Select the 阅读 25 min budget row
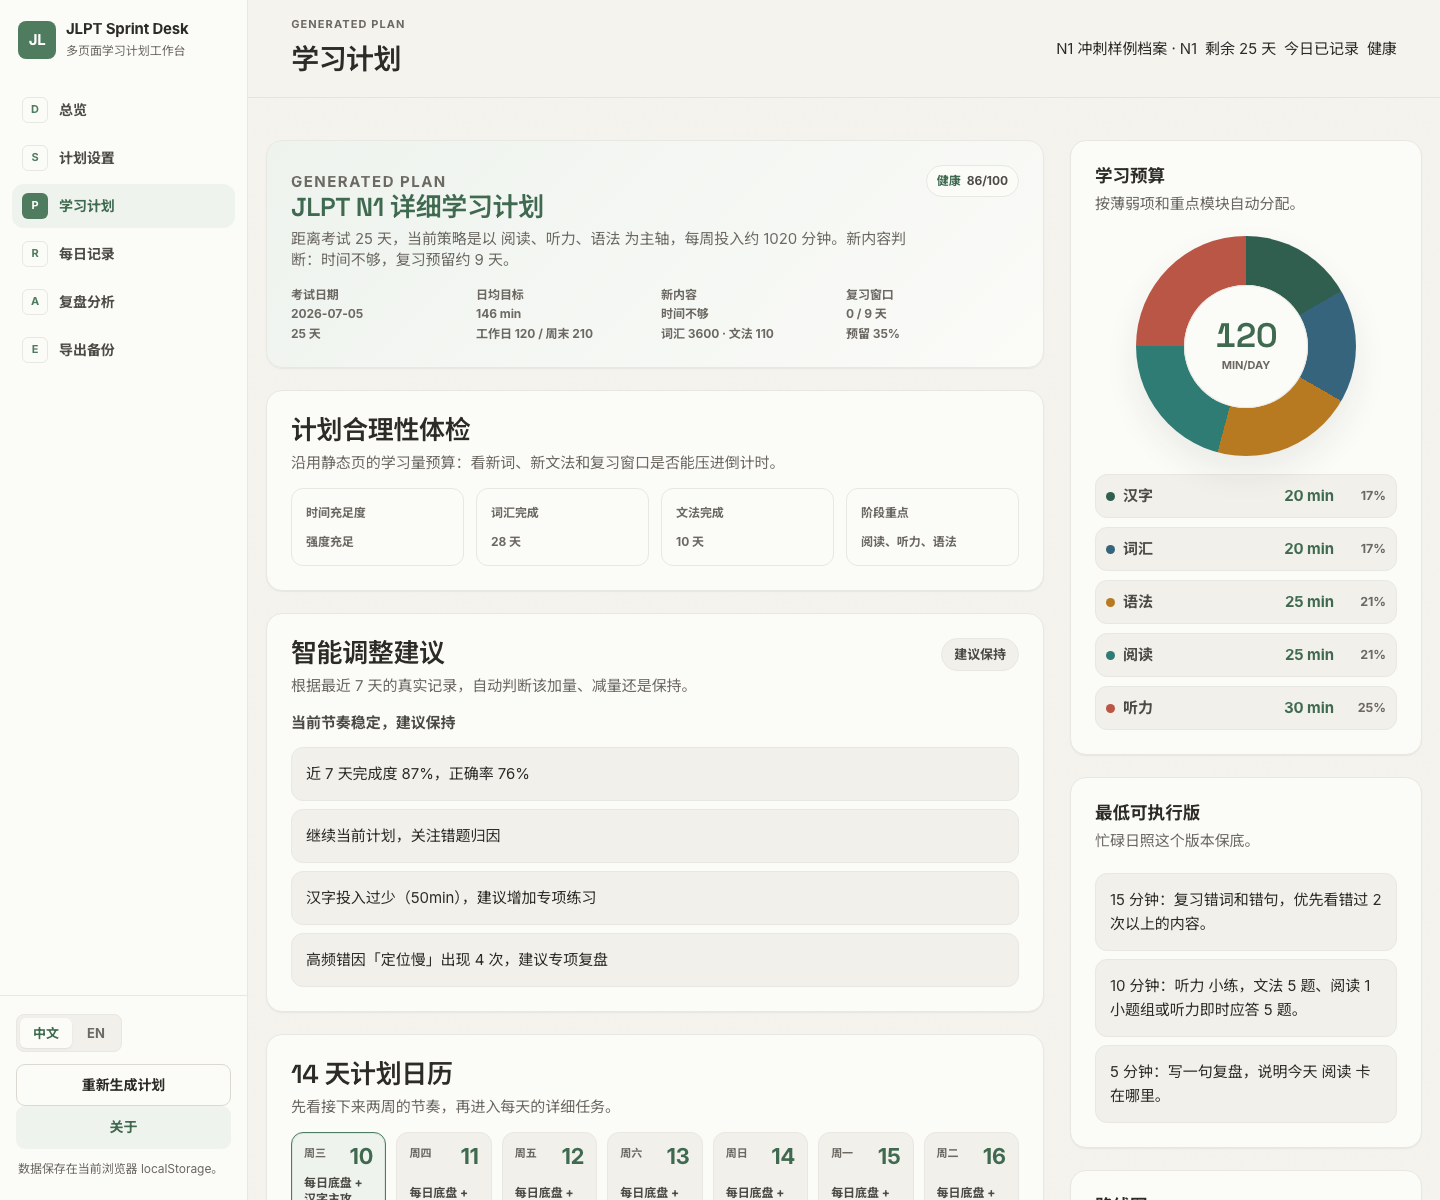Image resolution: width=1440 pixels, height=1200 pixels. 1246,655
